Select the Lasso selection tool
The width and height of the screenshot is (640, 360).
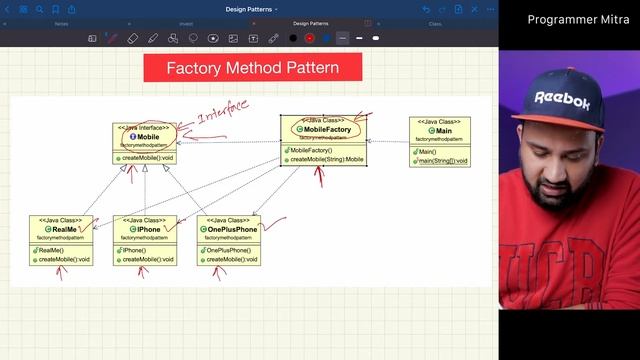click(193, 38)
